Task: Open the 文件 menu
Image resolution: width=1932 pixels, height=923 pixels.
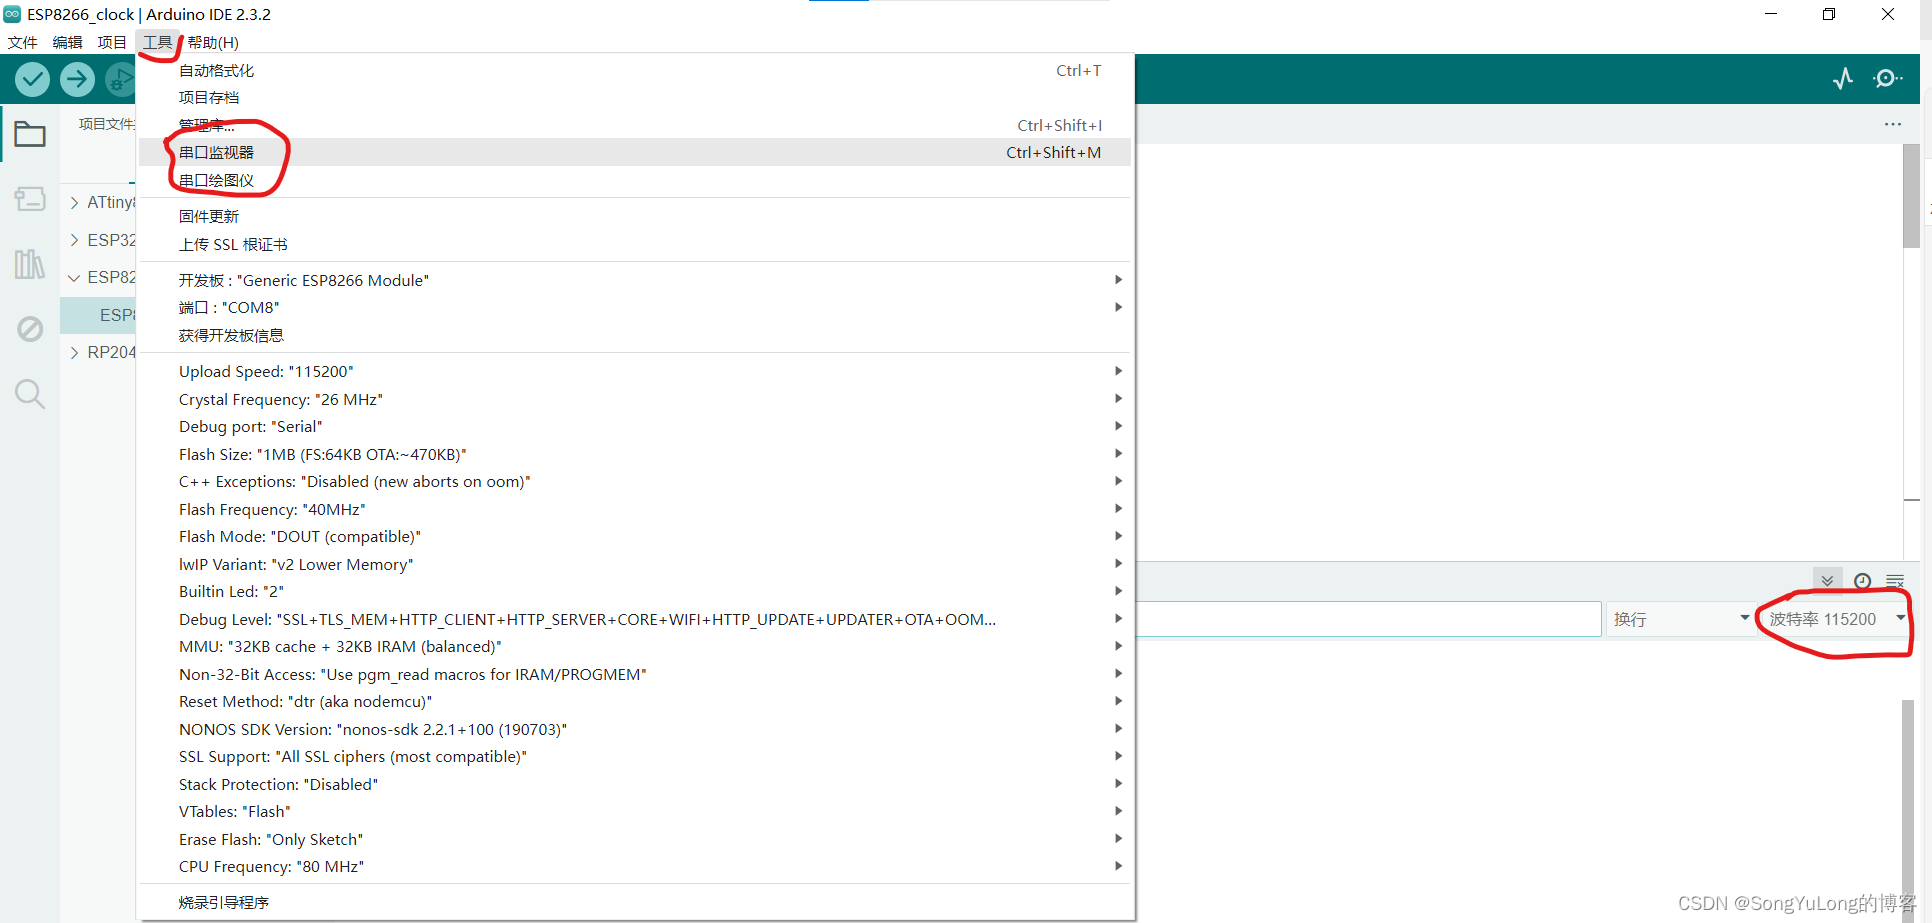Action: [22, 42]
